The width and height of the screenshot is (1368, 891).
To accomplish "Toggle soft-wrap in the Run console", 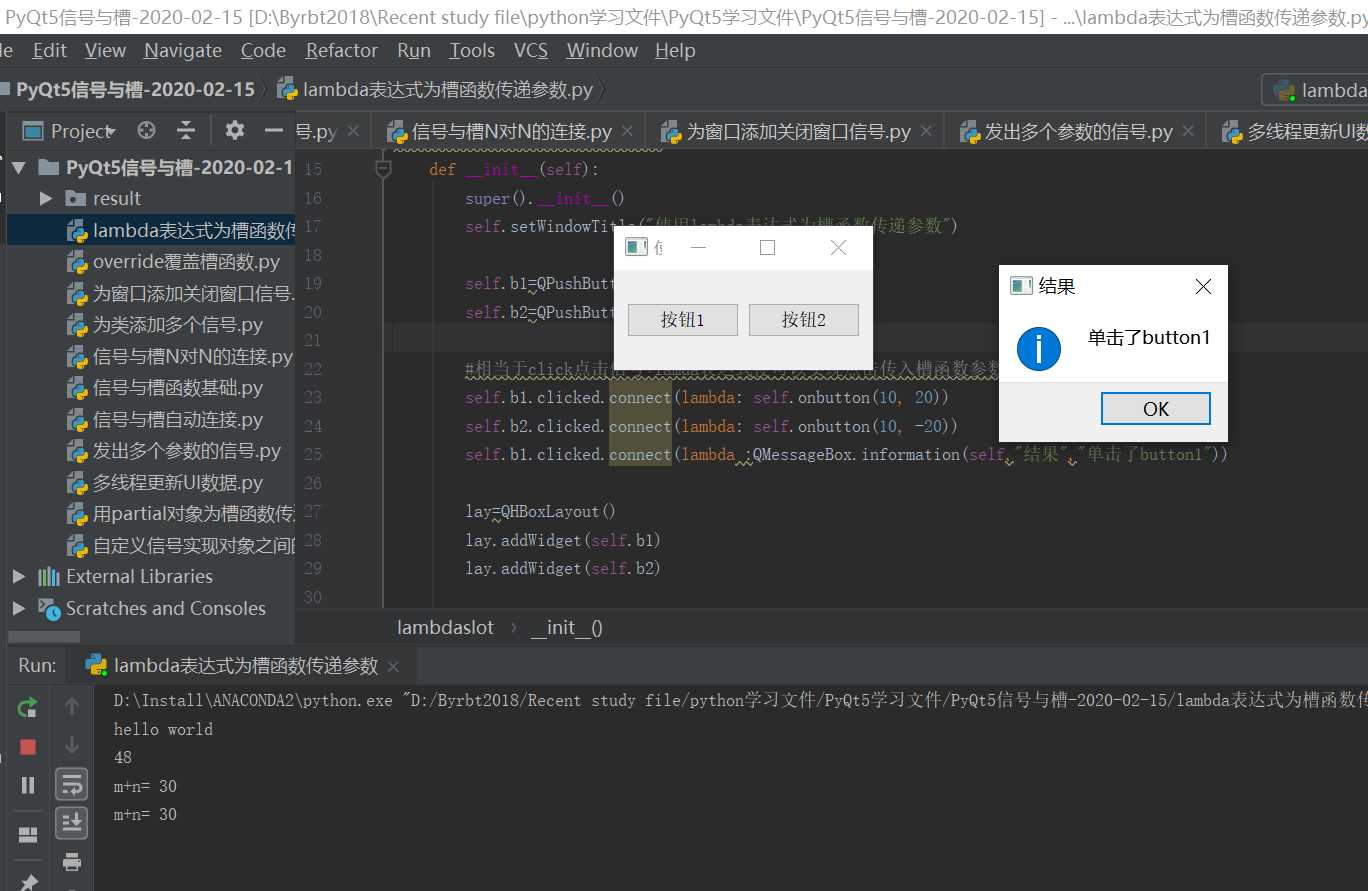I will [x=71, y=784].
